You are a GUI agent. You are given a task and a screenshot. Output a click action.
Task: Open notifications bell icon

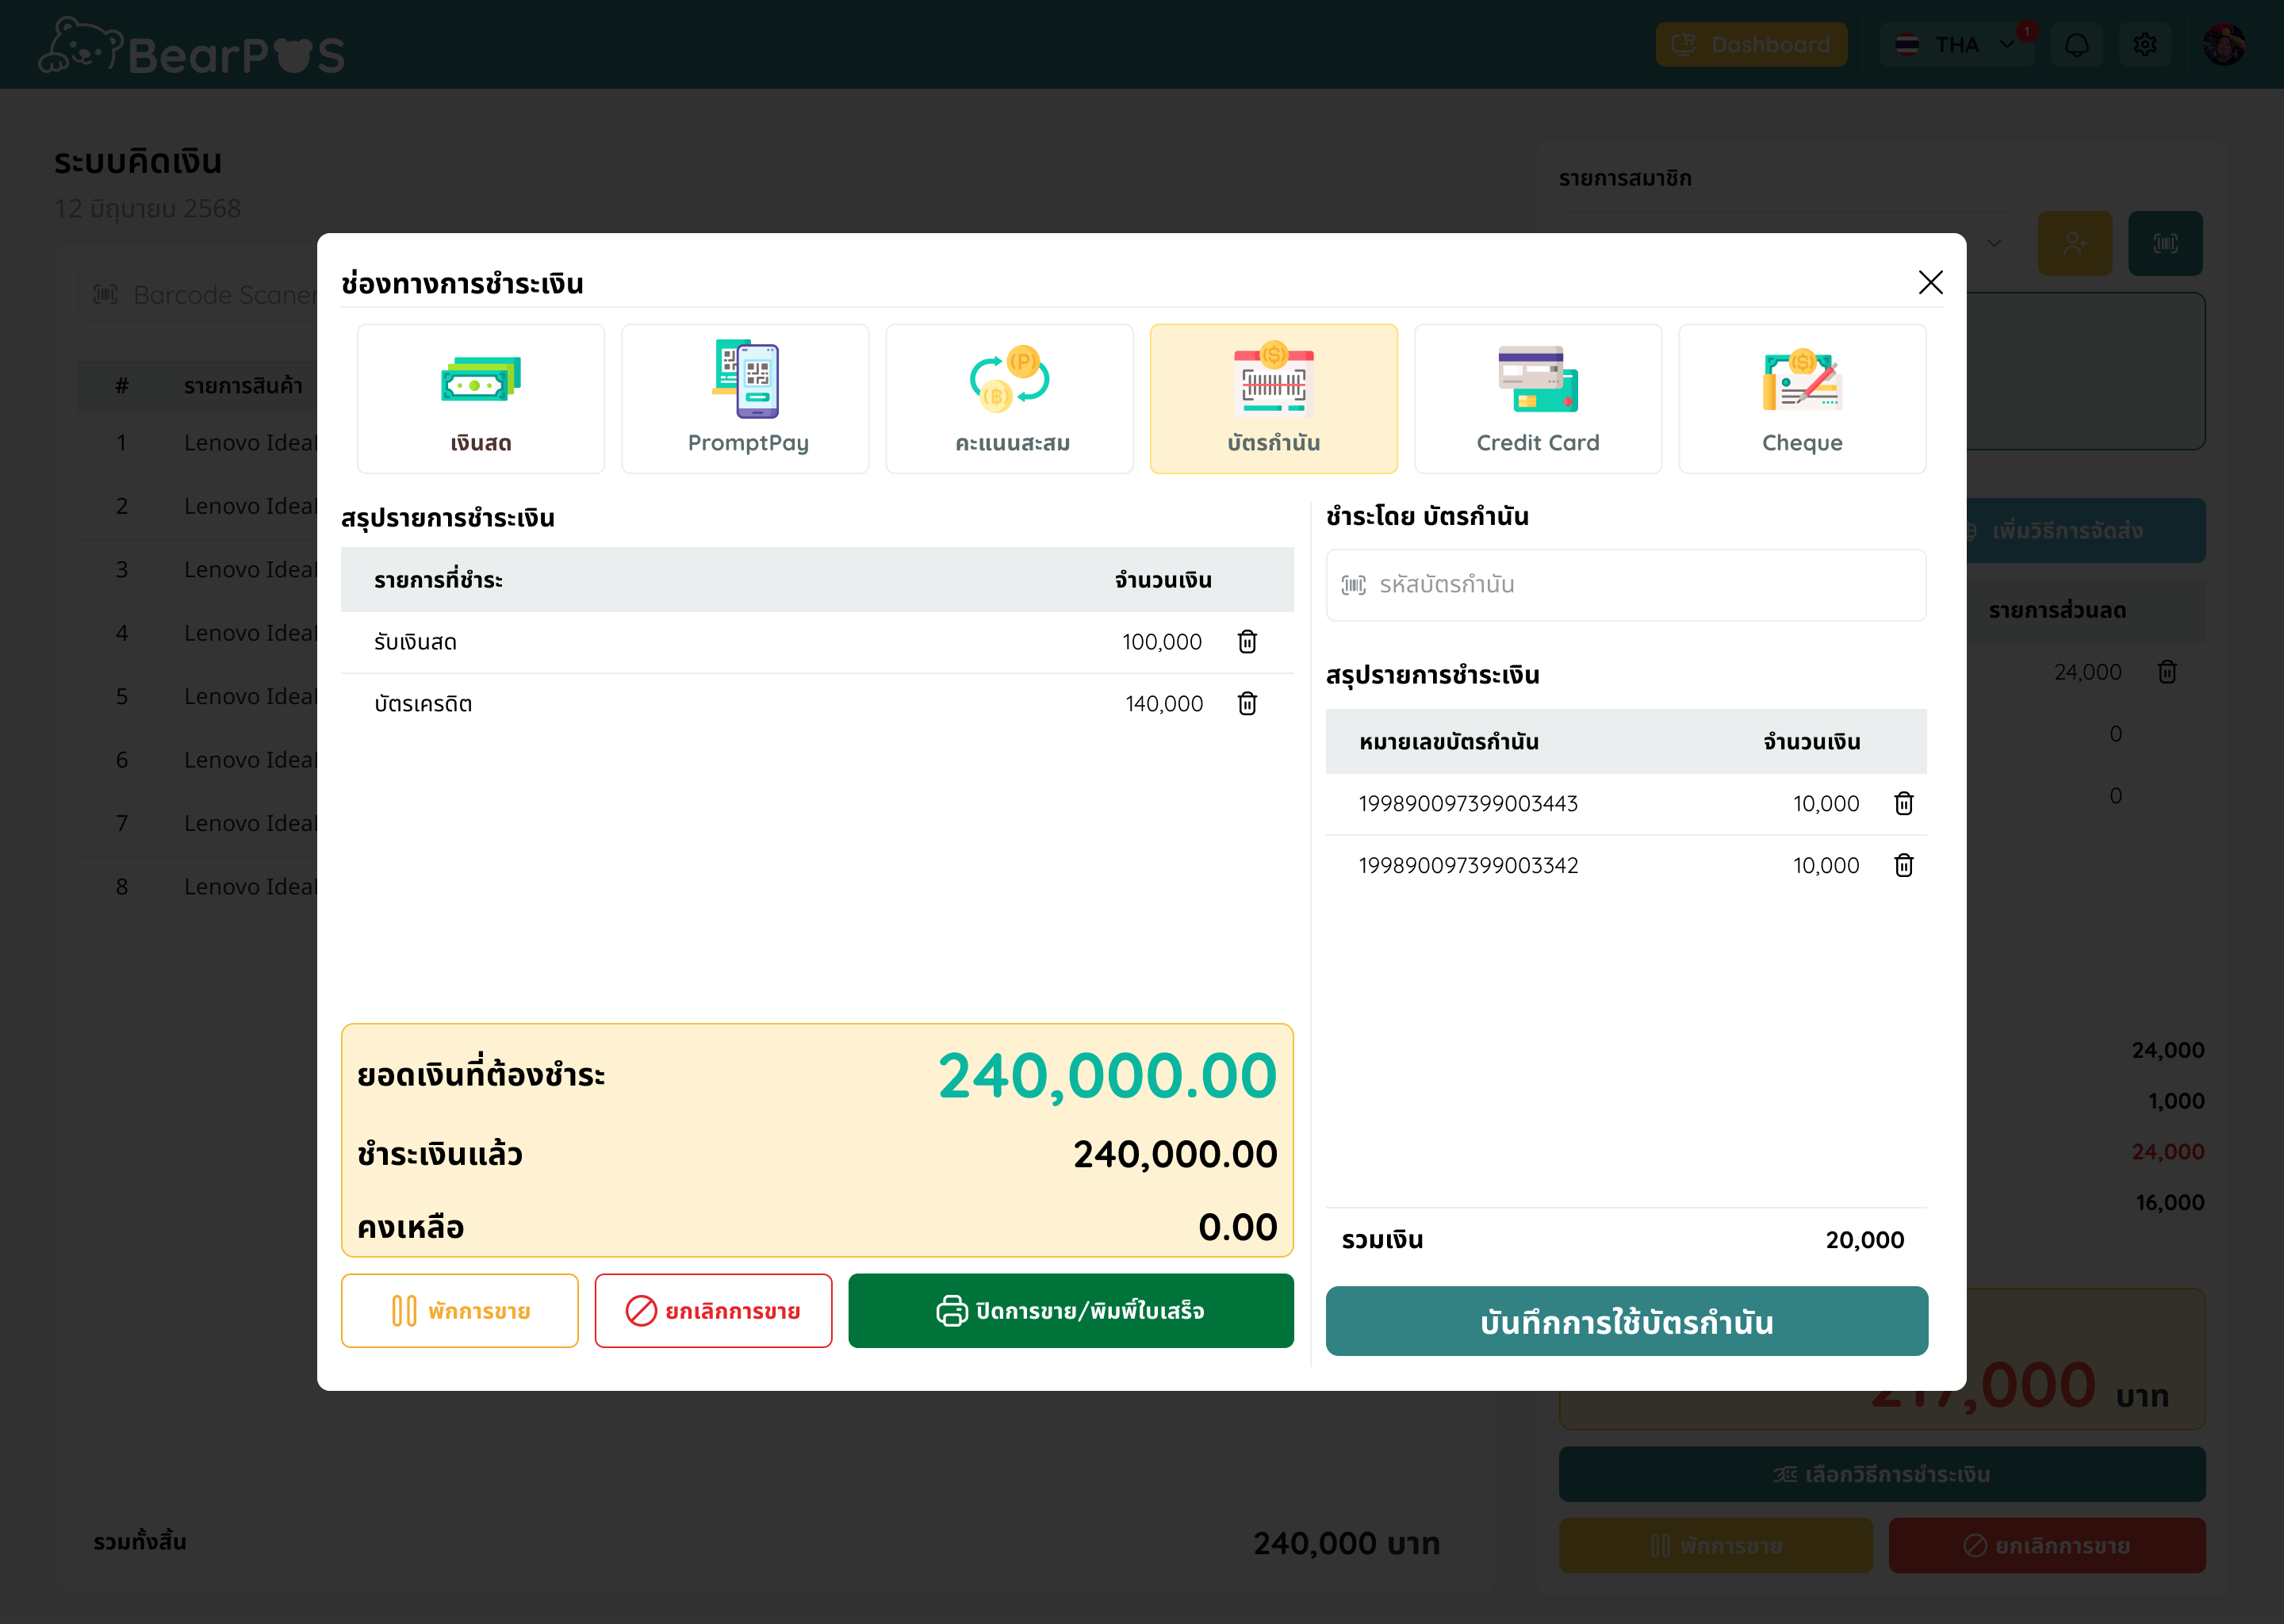pyautogui.click(x=2077, y=45)
